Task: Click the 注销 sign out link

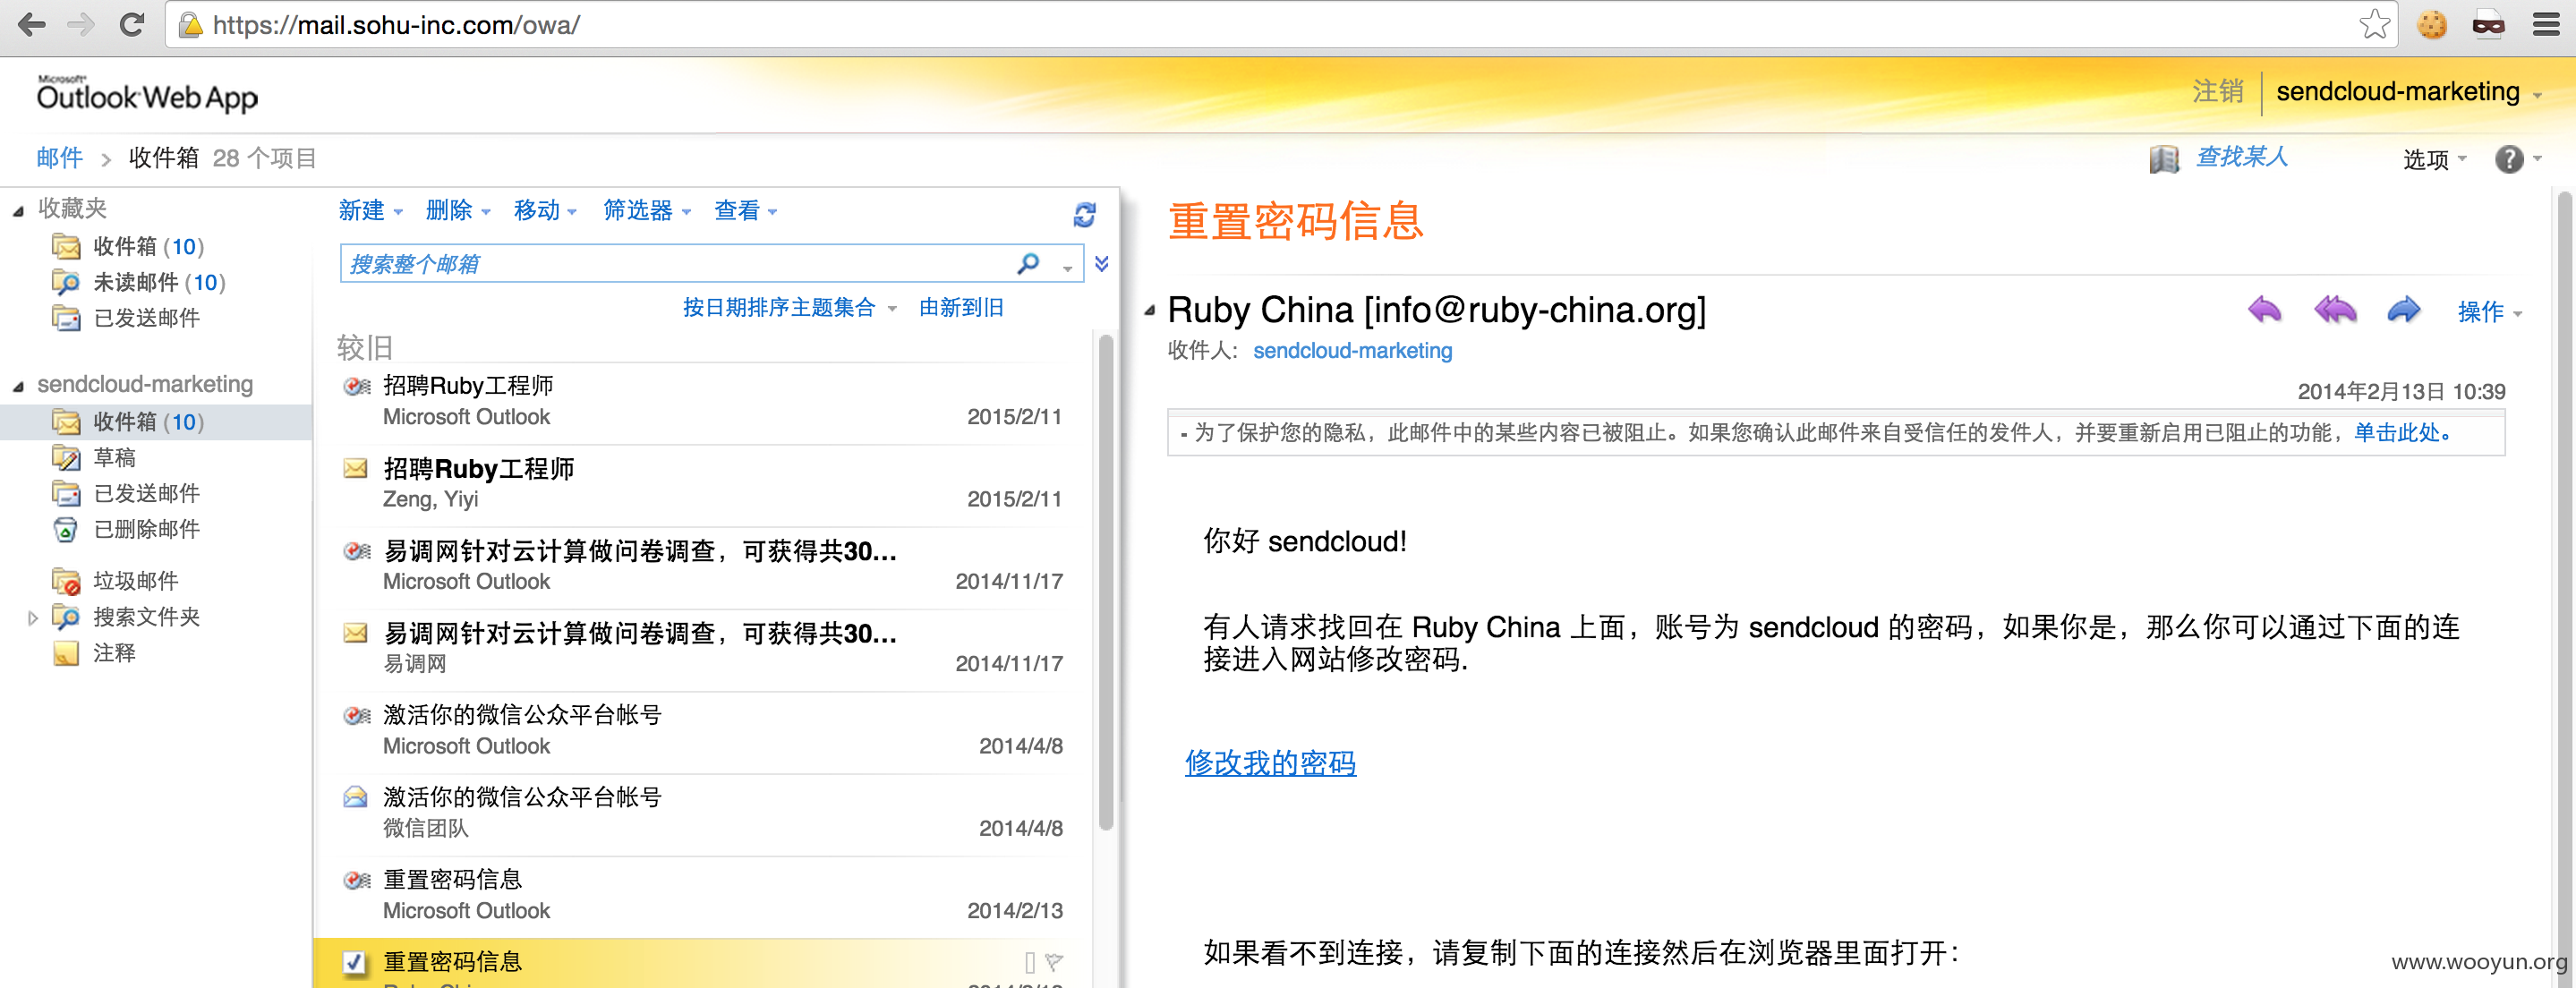Action: click(x=2218, y=91)
